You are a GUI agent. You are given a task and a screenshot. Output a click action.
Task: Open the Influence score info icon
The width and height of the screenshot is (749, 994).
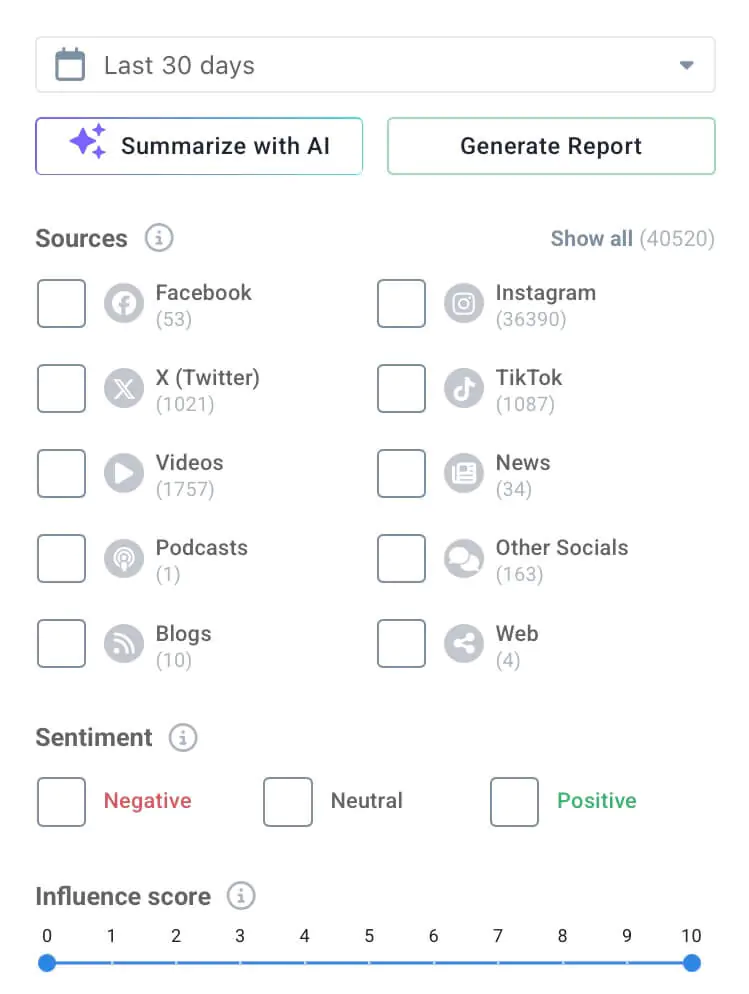[x=241, y=896]
